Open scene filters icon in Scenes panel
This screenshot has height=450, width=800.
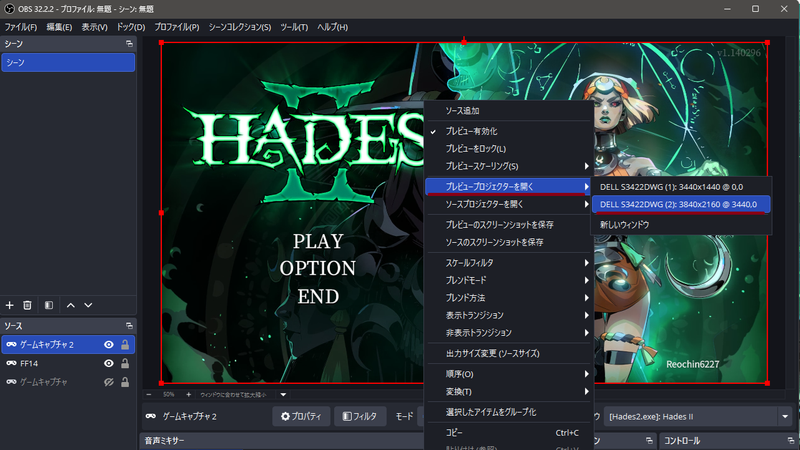(x=49, y=305)
